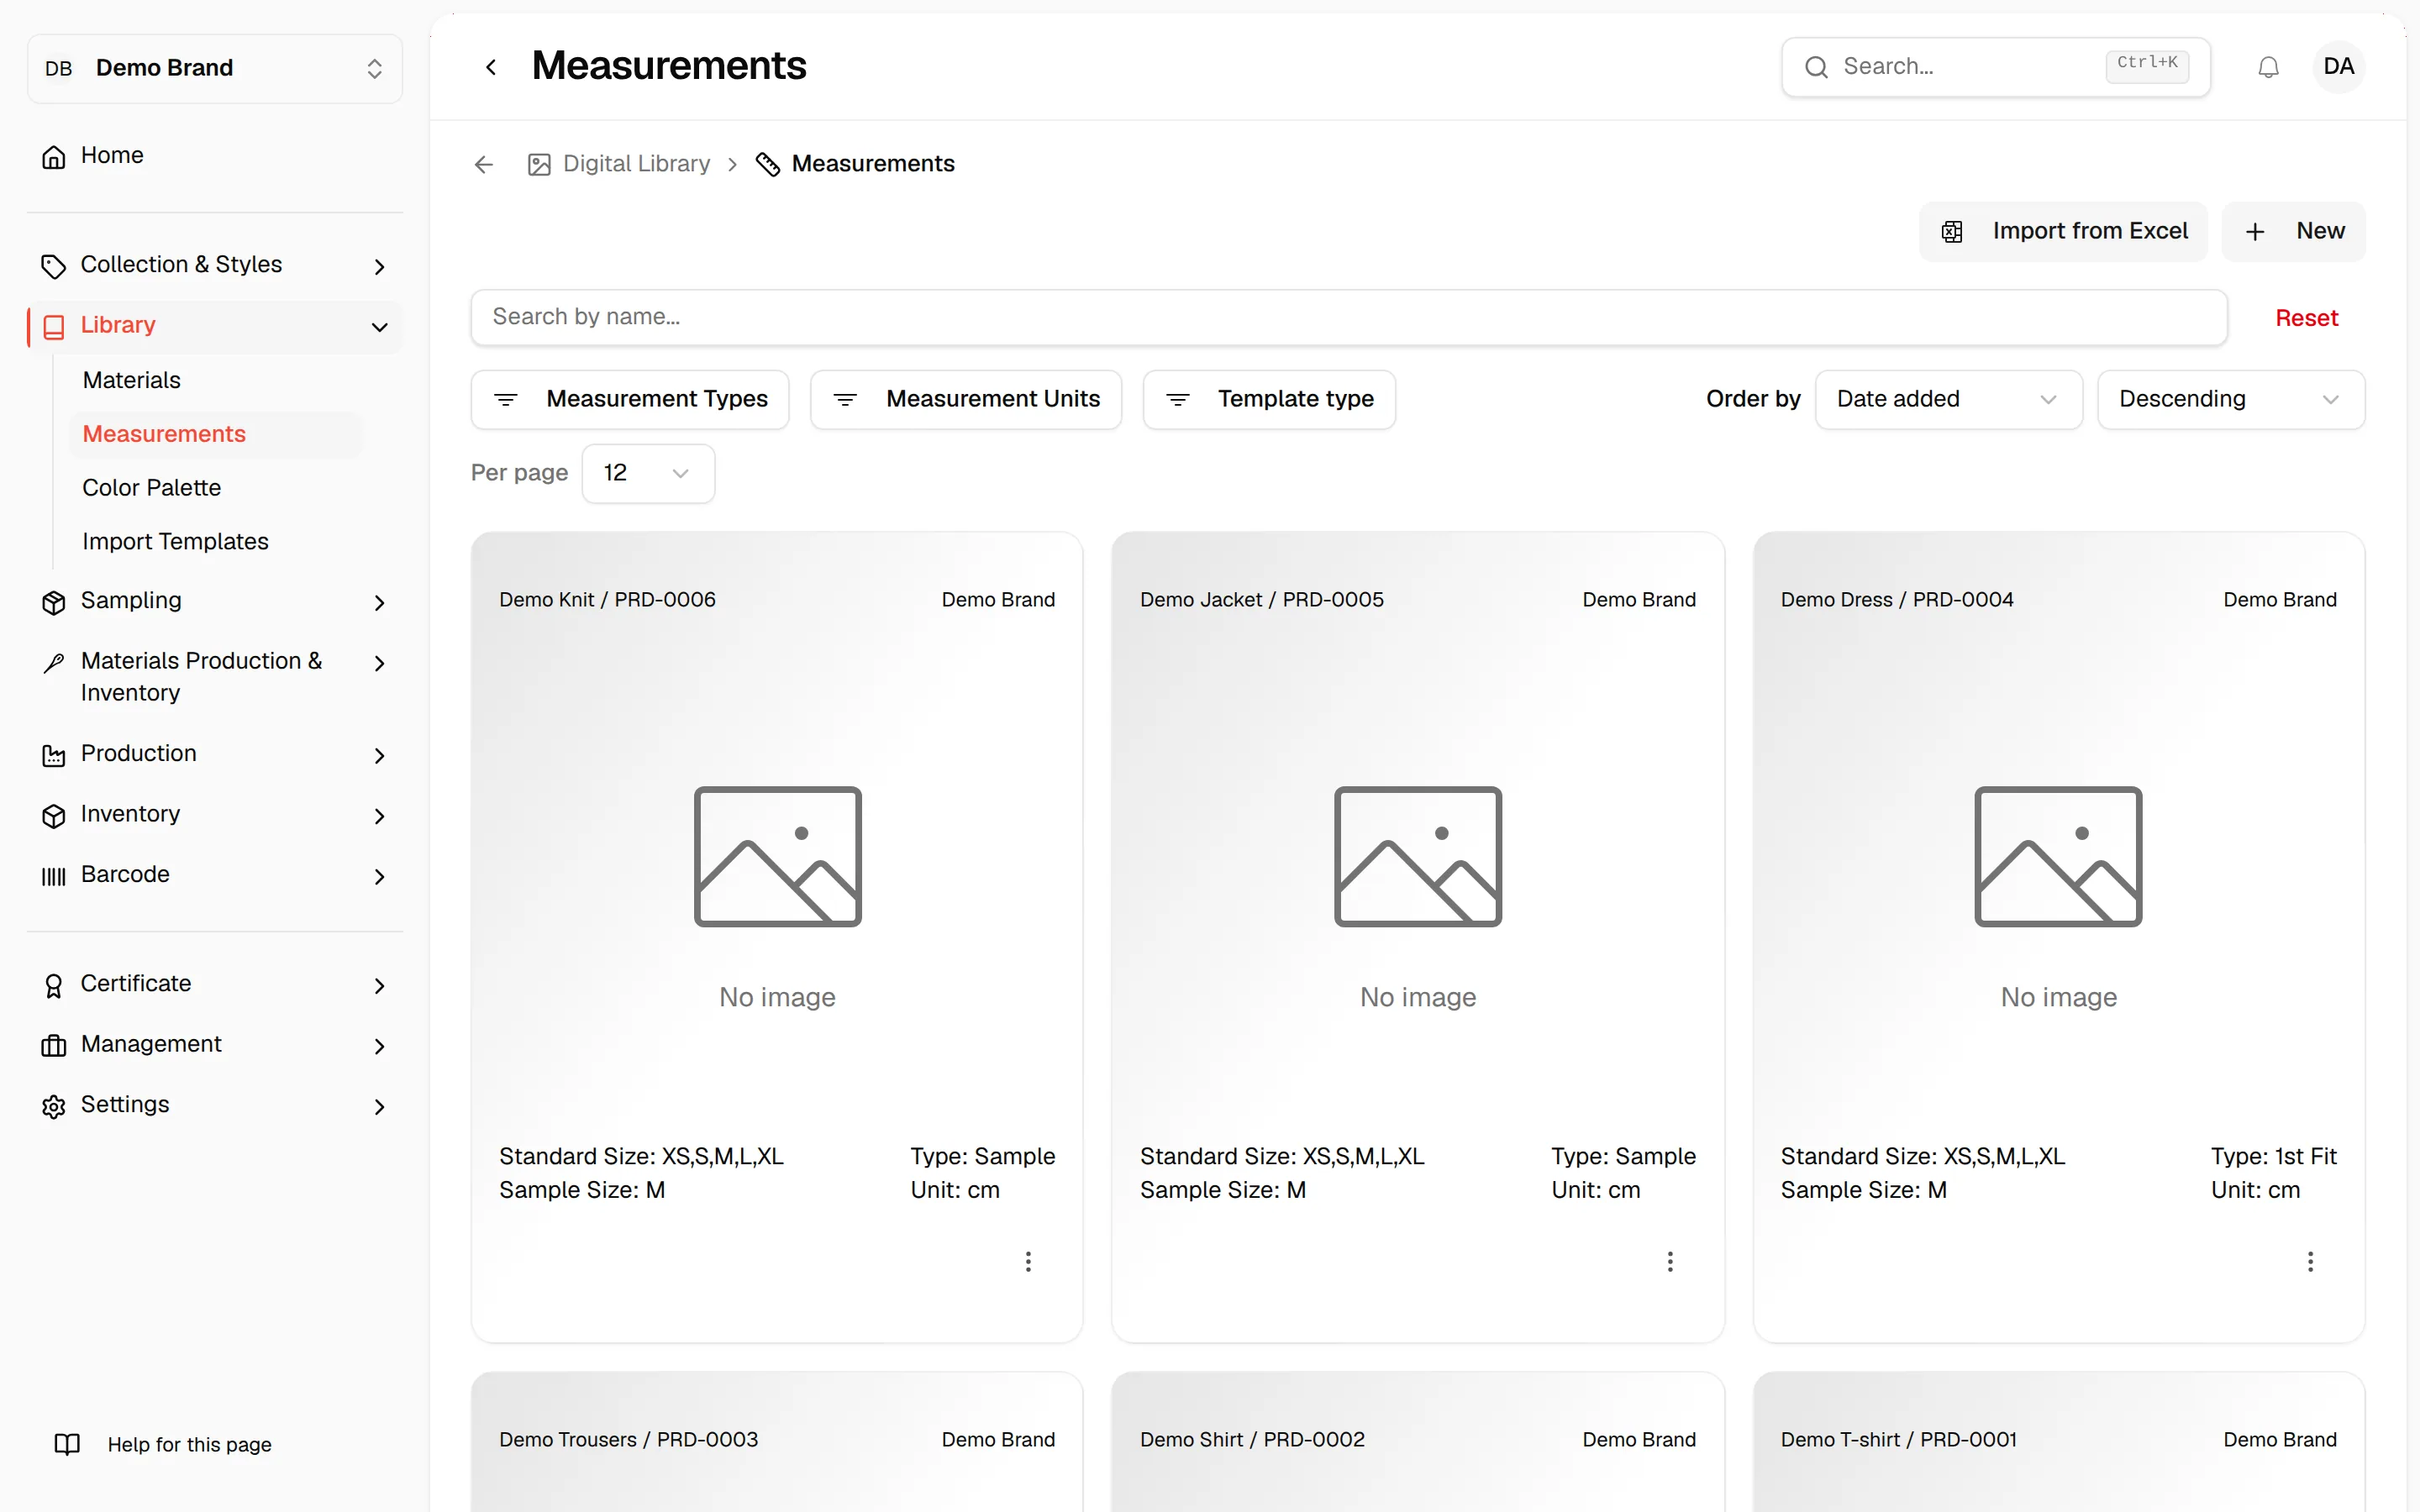Click Import from Excel button
The width and height of the screenshot is (2420, 1512).
tap(2062, 231)
